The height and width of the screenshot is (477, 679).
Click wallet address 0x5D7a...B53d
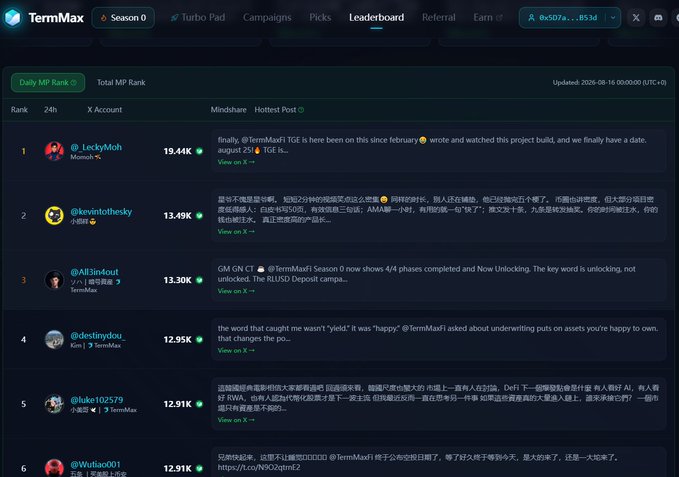coord(563,18)
